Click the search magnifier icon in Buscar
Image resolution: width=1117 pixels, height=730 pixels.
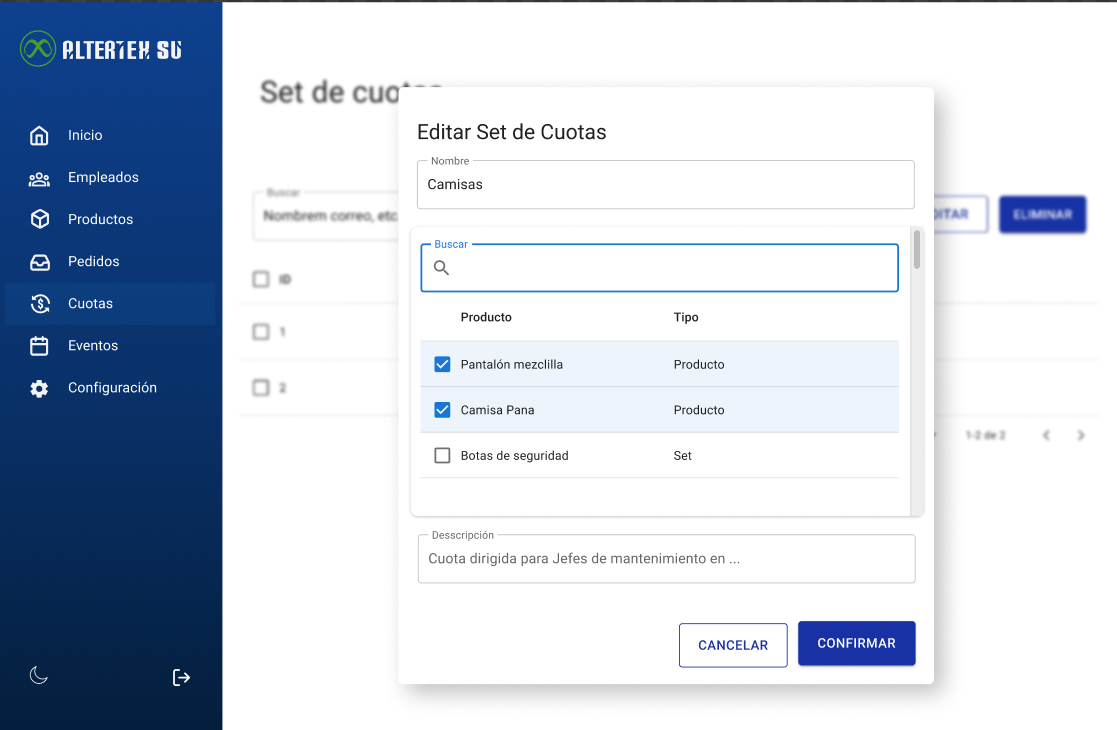(x=442, y=268)
